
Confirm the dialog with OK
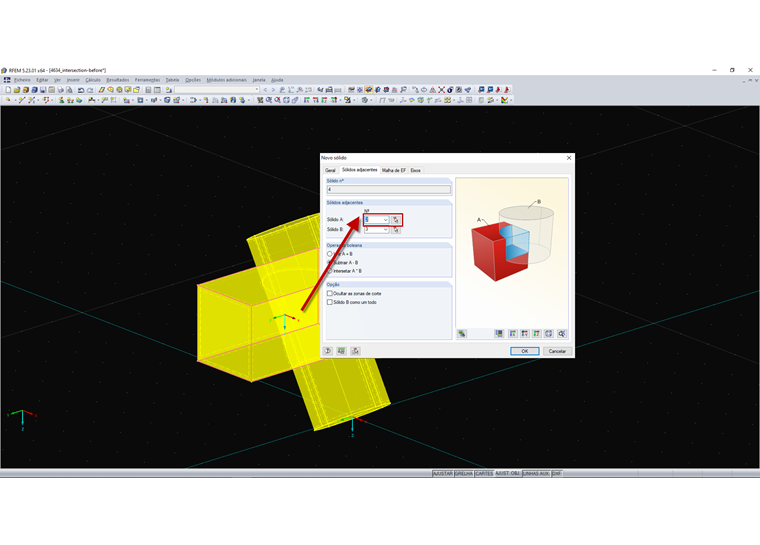pos(524,351)
